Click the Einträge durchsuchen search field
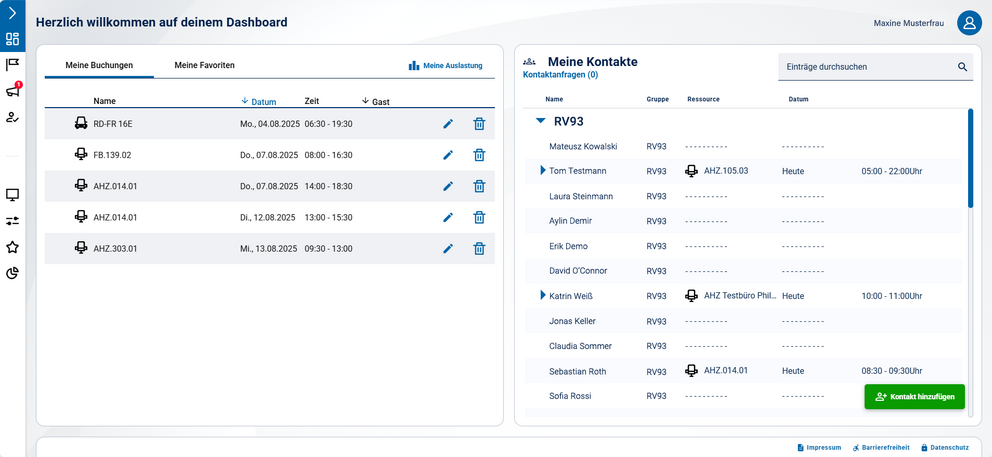The height and width of the screenshot is (457, 992). 865,67
